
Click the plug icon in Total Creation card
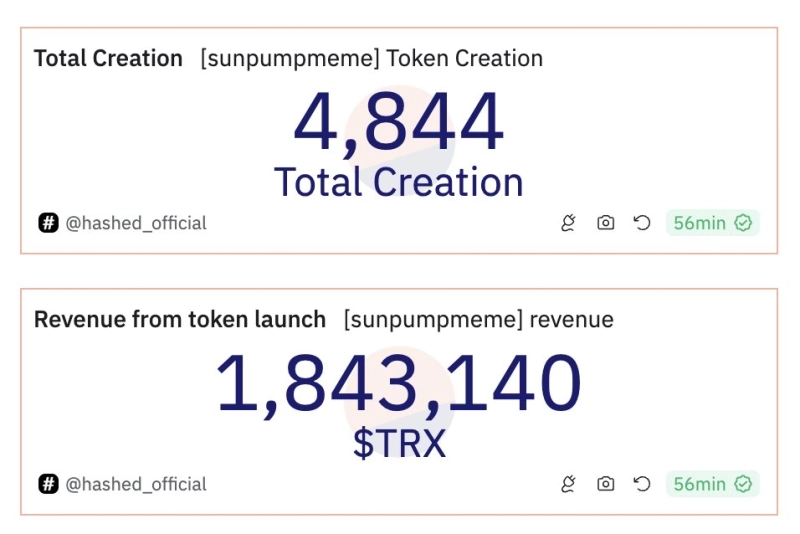[x=568, y=223]
